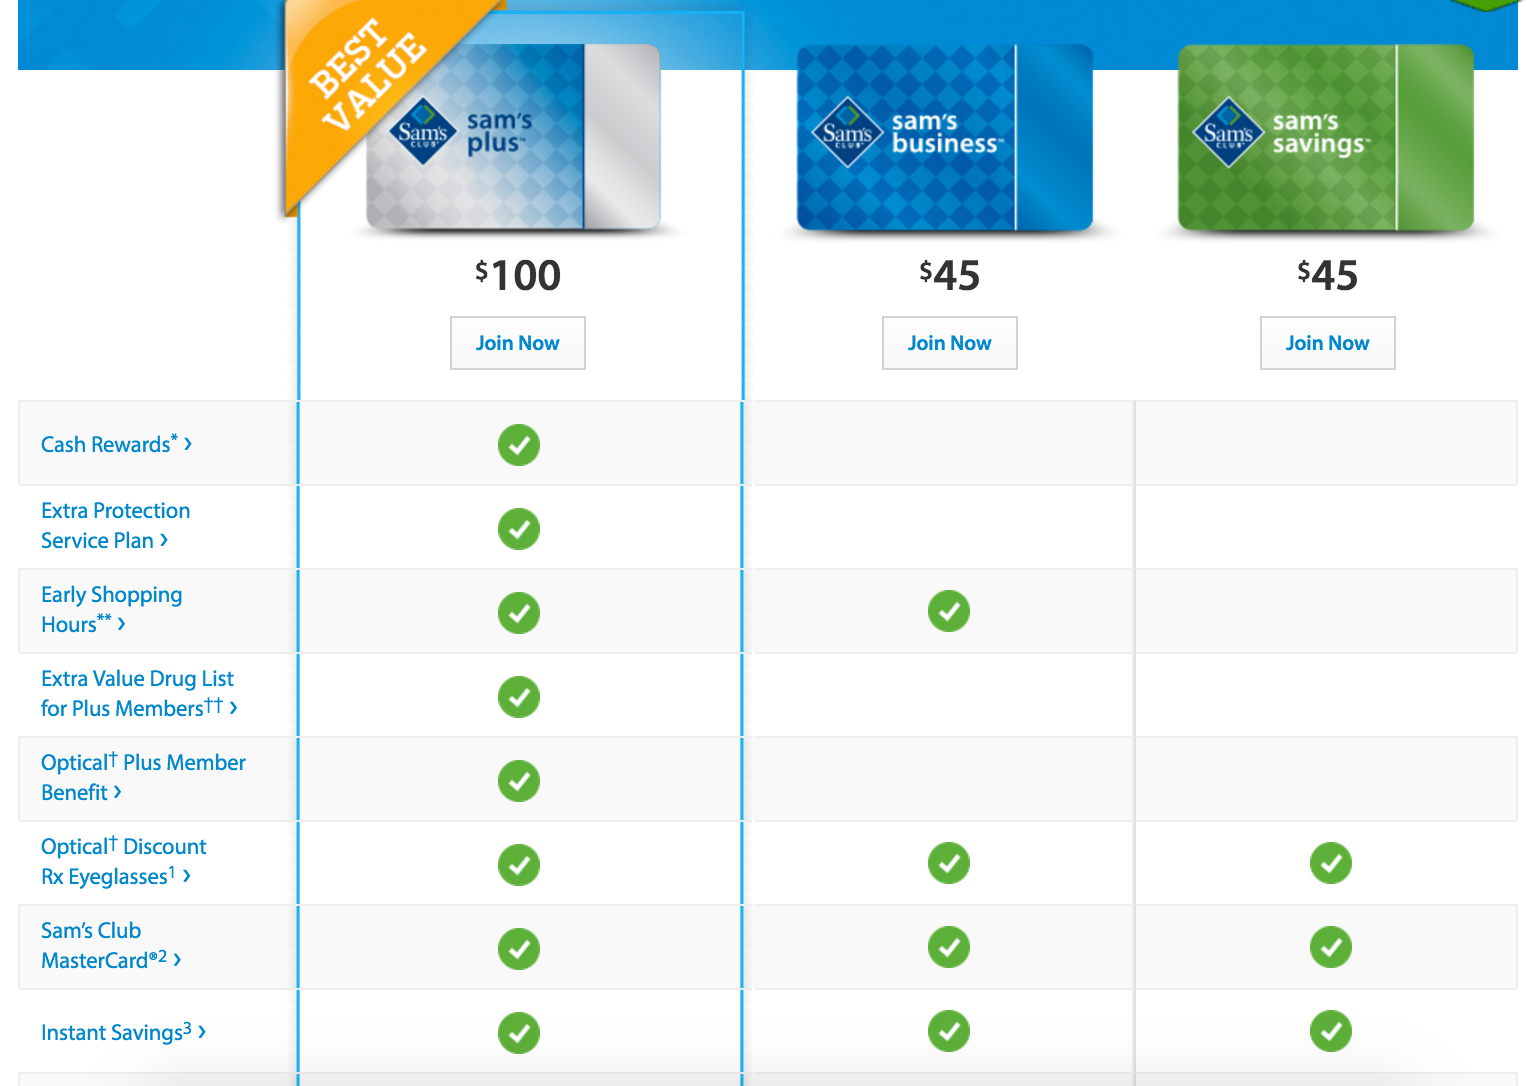The image size is (1540, 1086).
Task: Click the Sam's Business membership card image
Action: tap(944, 137)
